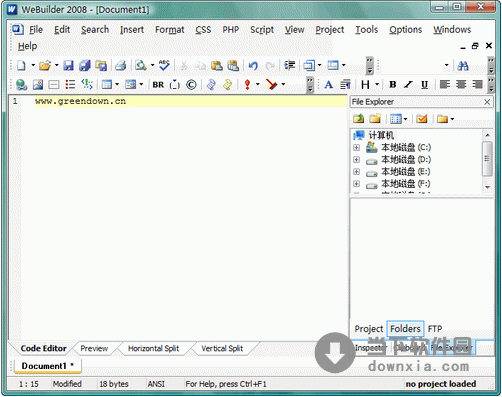
Task: Insert the copyright symbol icon
Action: [x=191, y=85]
